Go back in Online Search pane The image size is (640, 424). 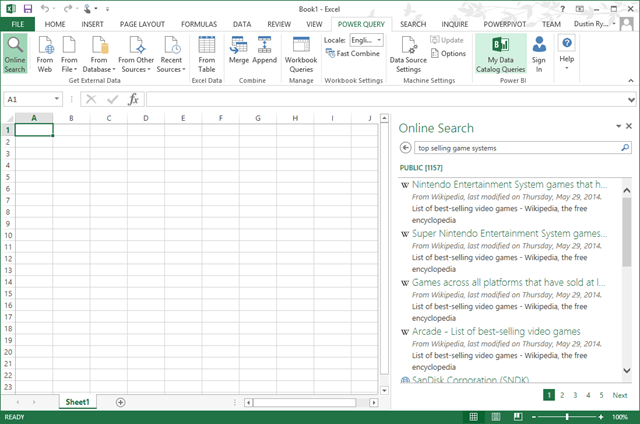point(405,147)
